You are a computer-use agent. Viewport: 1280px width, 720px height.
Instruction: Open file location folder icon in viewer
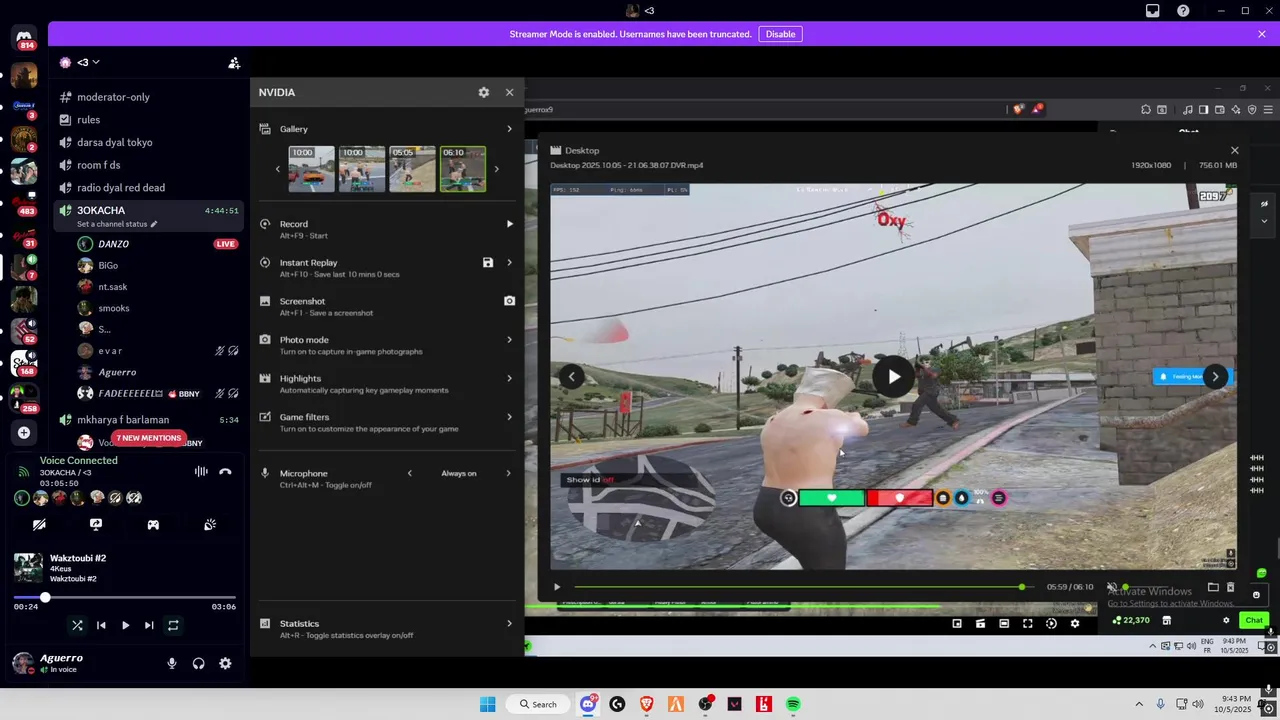(x=1213, y=587)
